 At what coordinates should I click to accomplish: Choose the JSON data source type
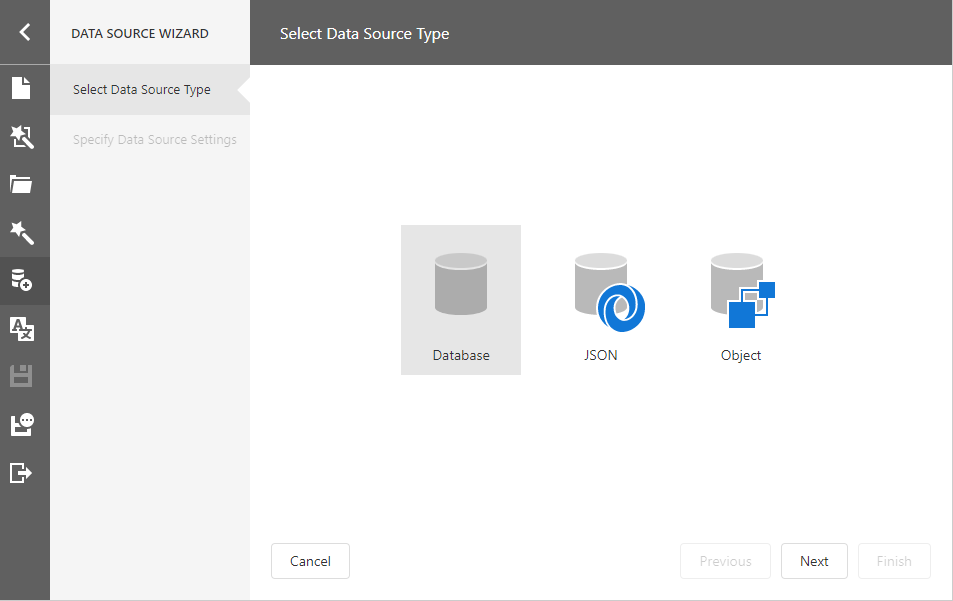(x=601, y=300)
